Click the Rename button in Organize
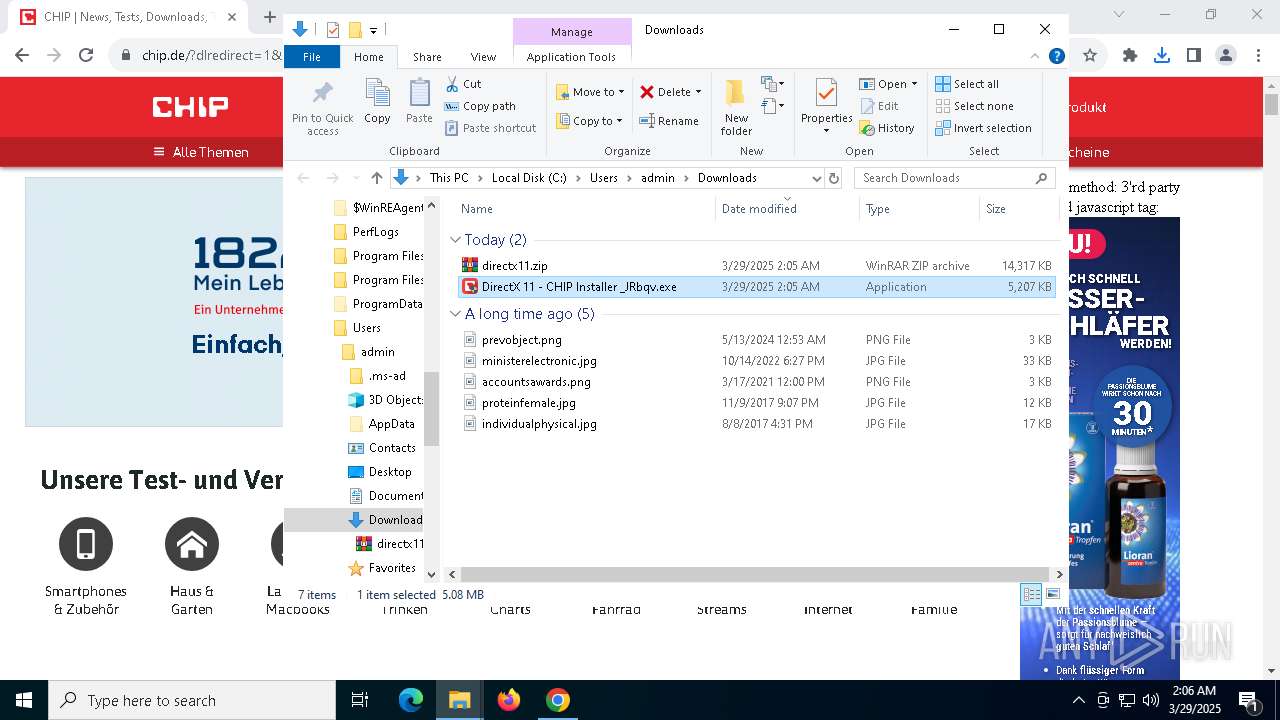The height and width of the screenshot is (720, 1280). 669,121
